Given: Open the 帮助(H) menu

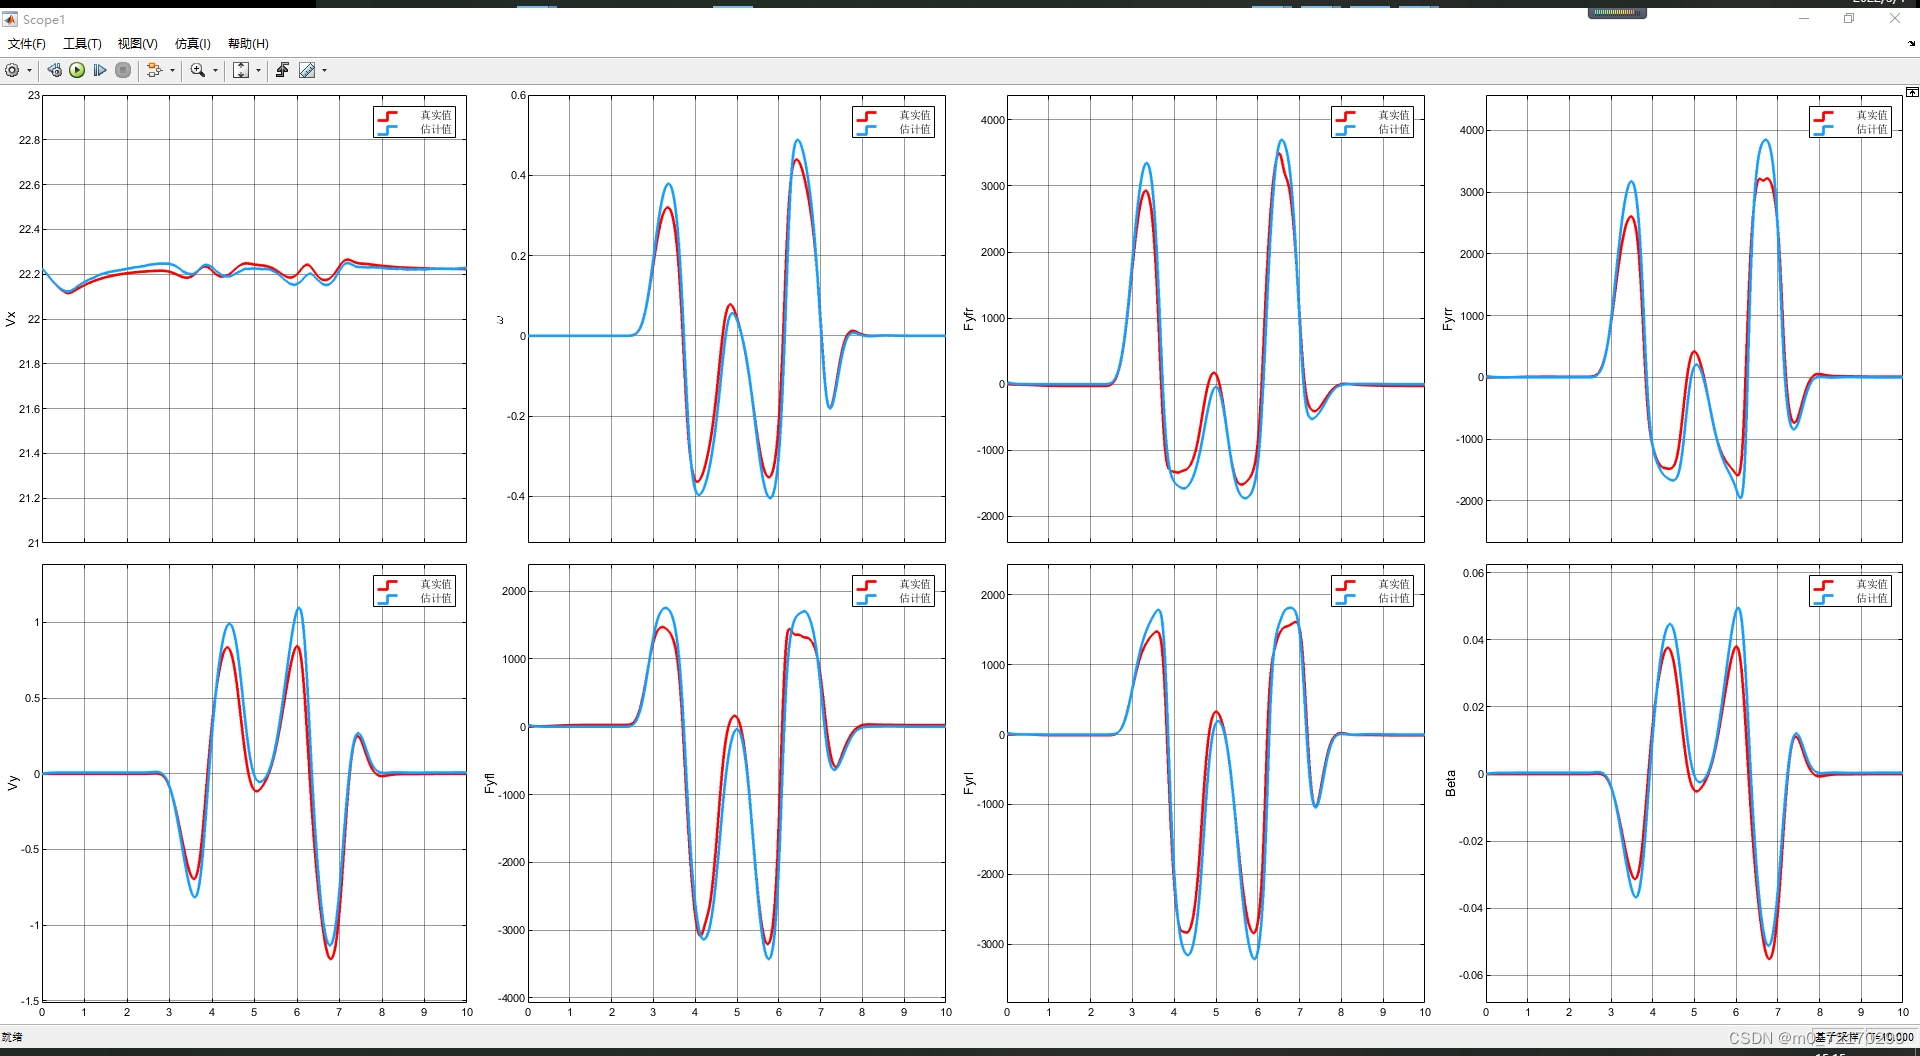Looking at the screenshot, I should (x=248, y=44).
